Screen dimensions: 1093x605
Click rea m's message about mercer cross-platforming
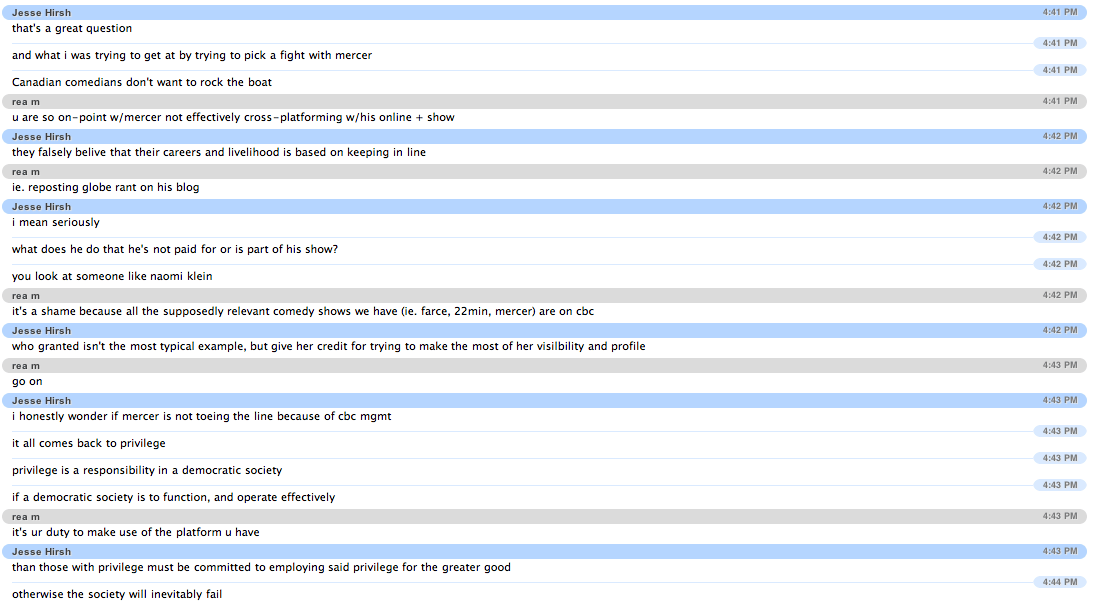pos(233,118)
